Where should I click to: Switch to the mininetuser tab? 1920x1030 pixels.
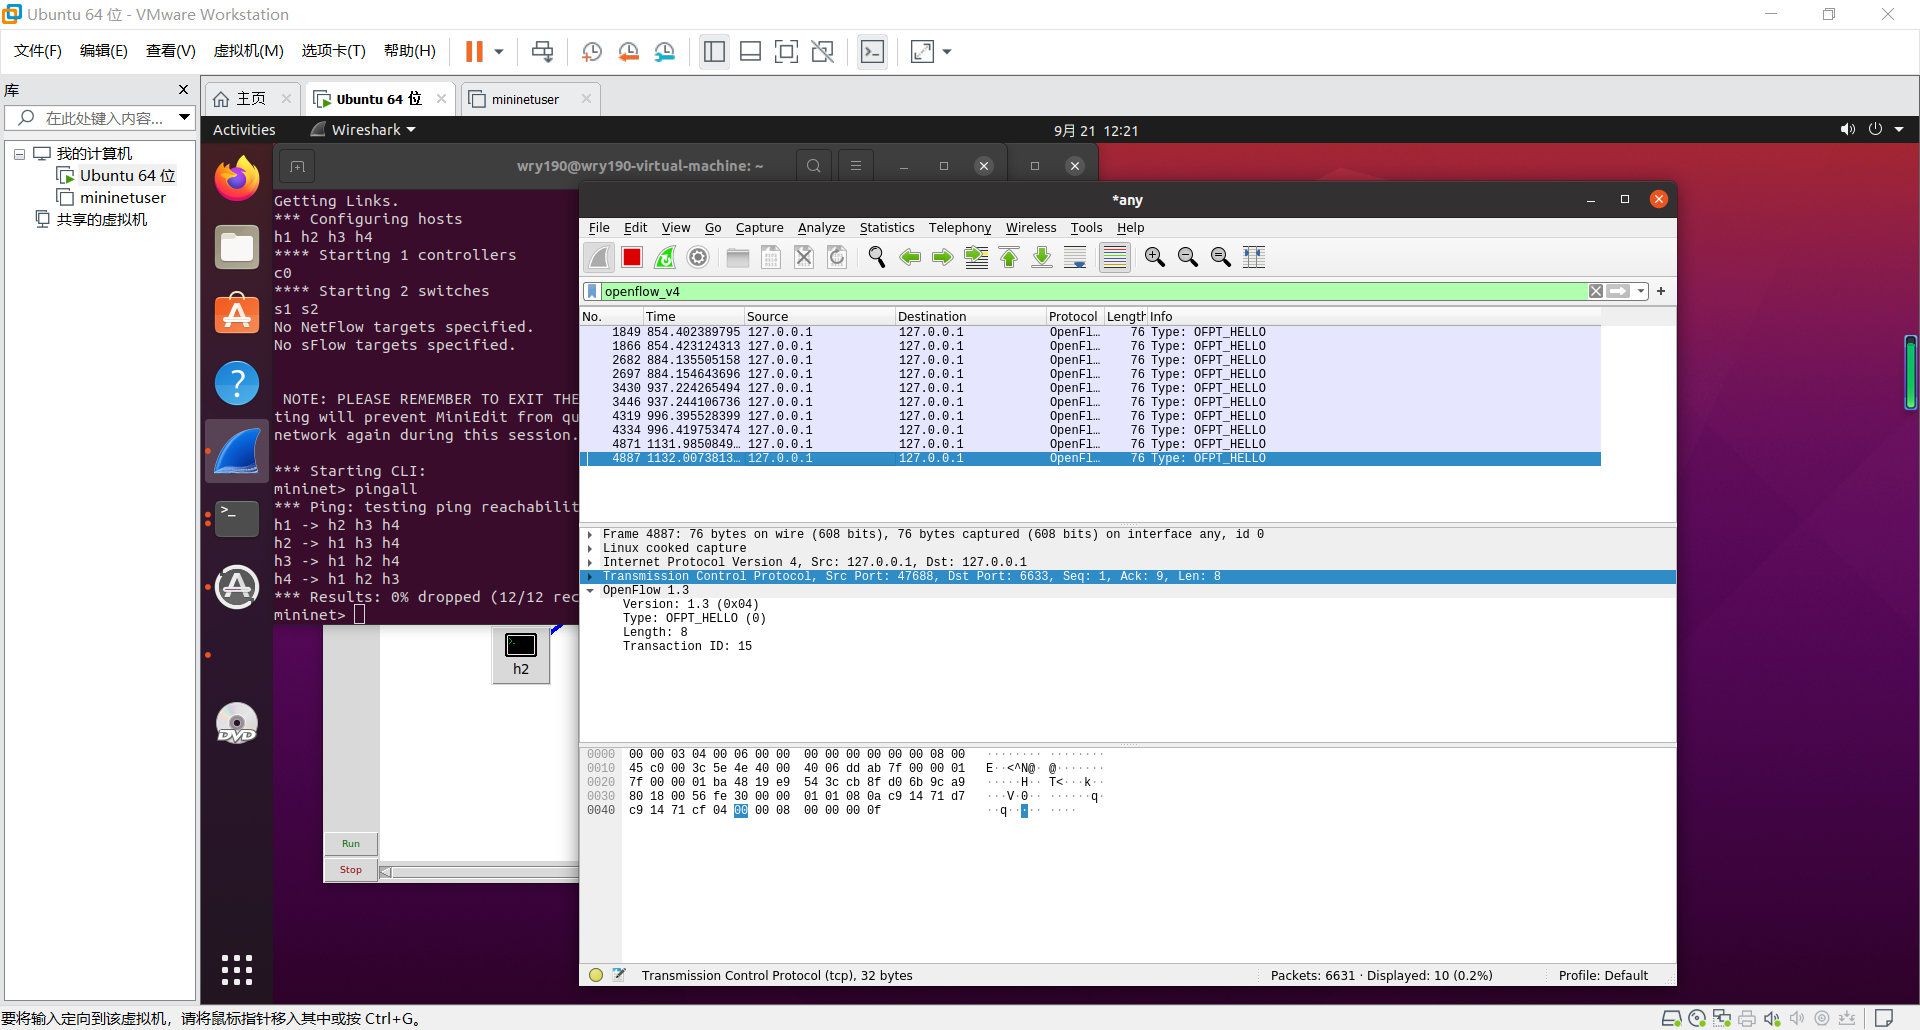pos(525,99)
